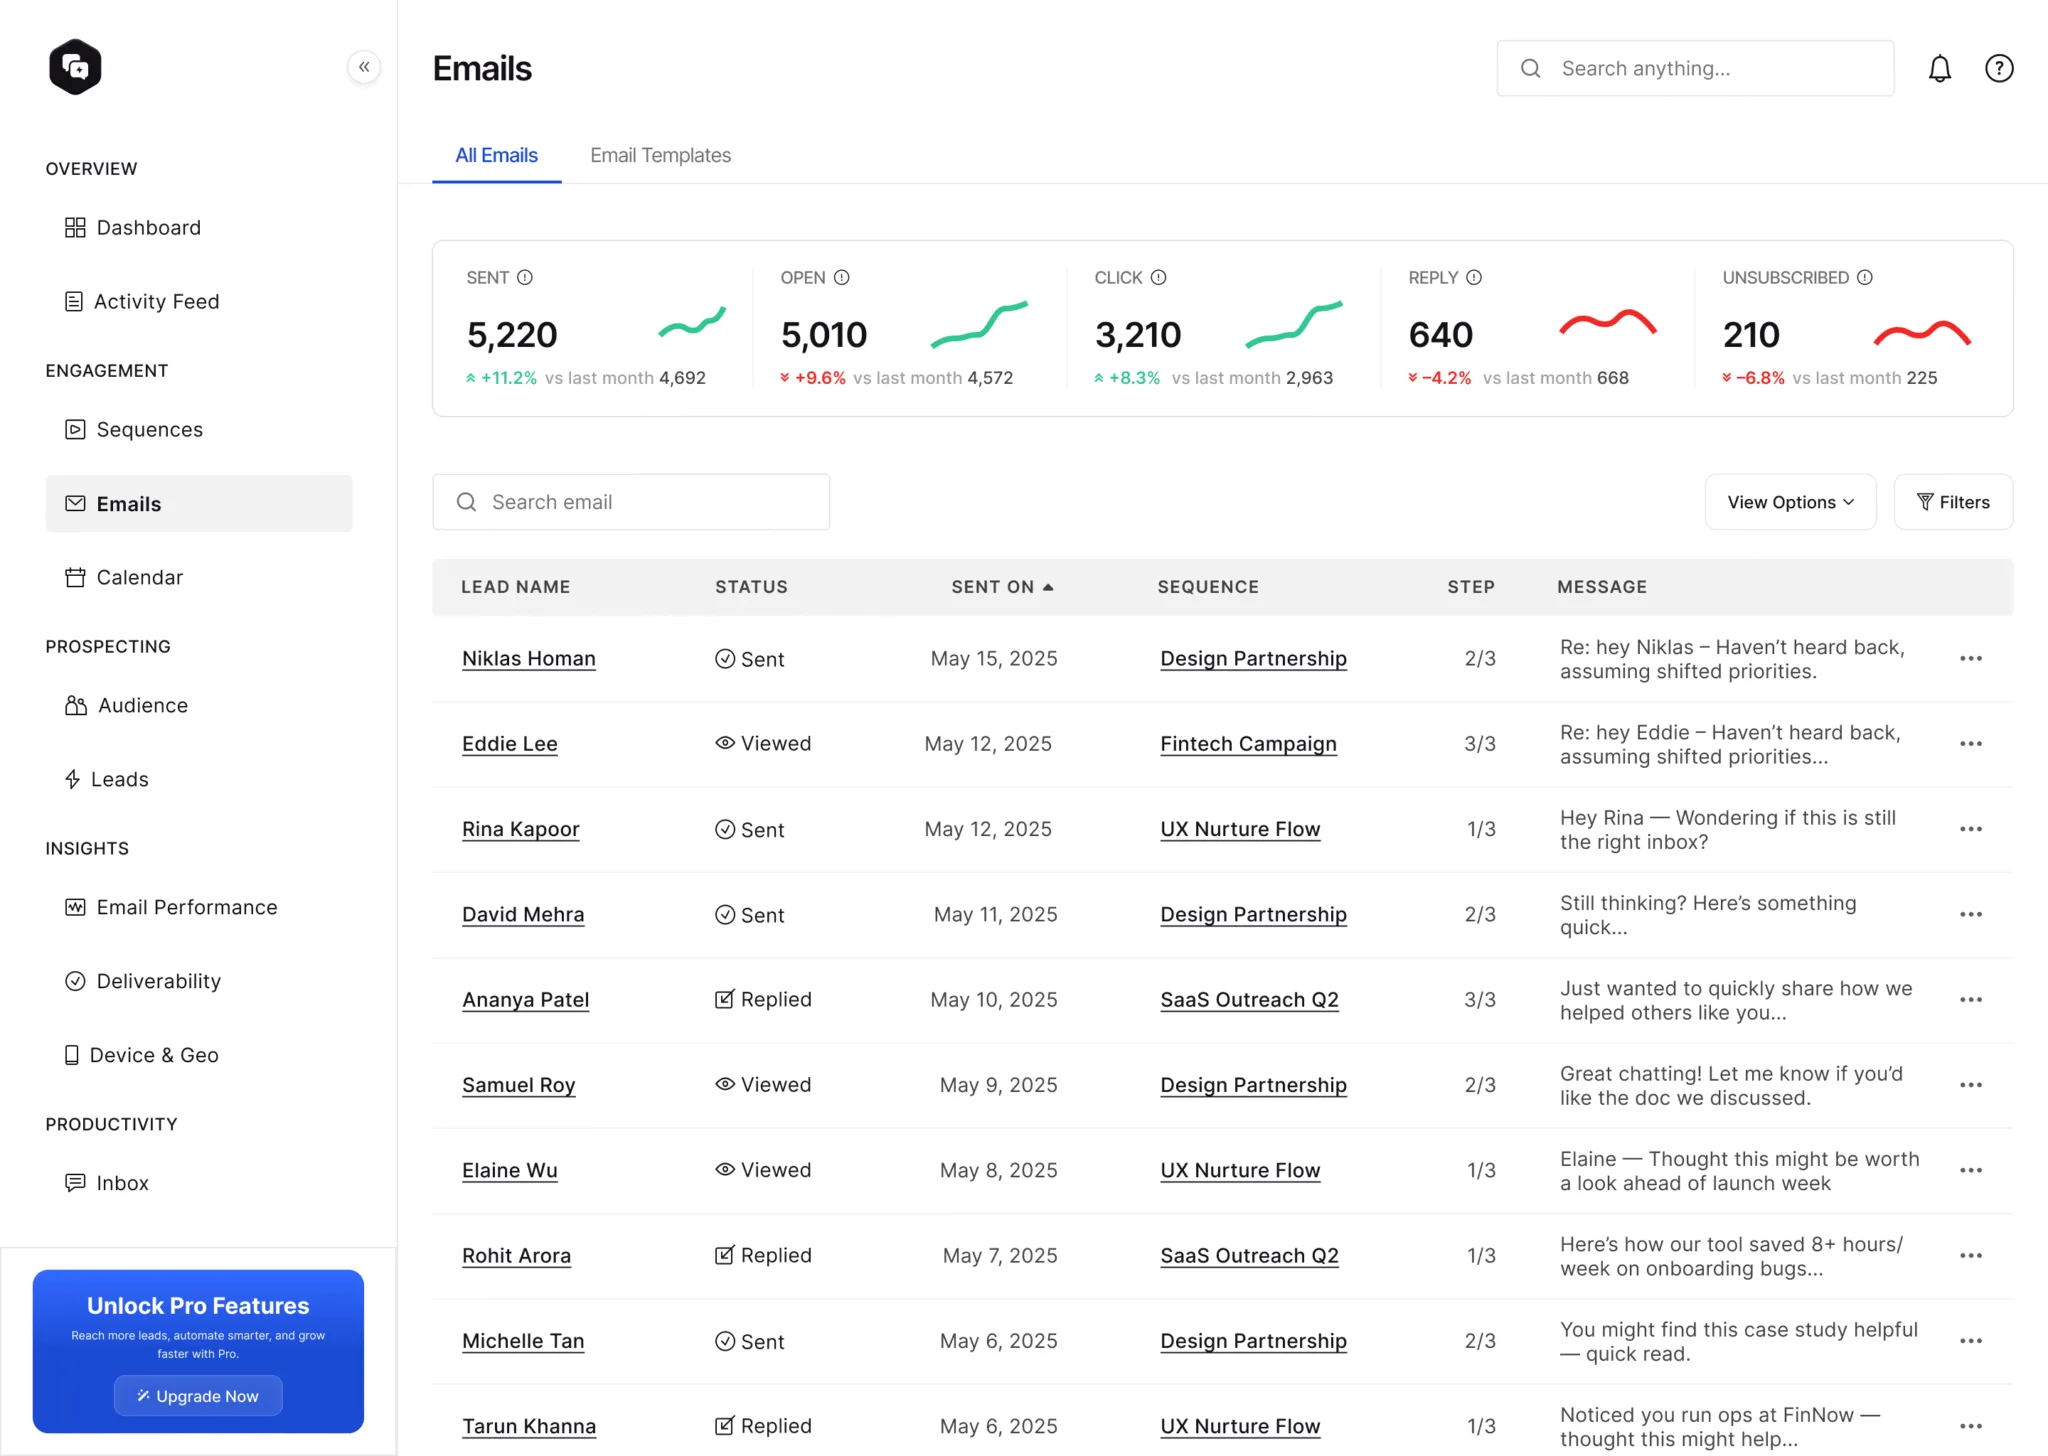Open the Fintech Campaign sequence link
2048x1456 pixels.
click(1247, 743)
